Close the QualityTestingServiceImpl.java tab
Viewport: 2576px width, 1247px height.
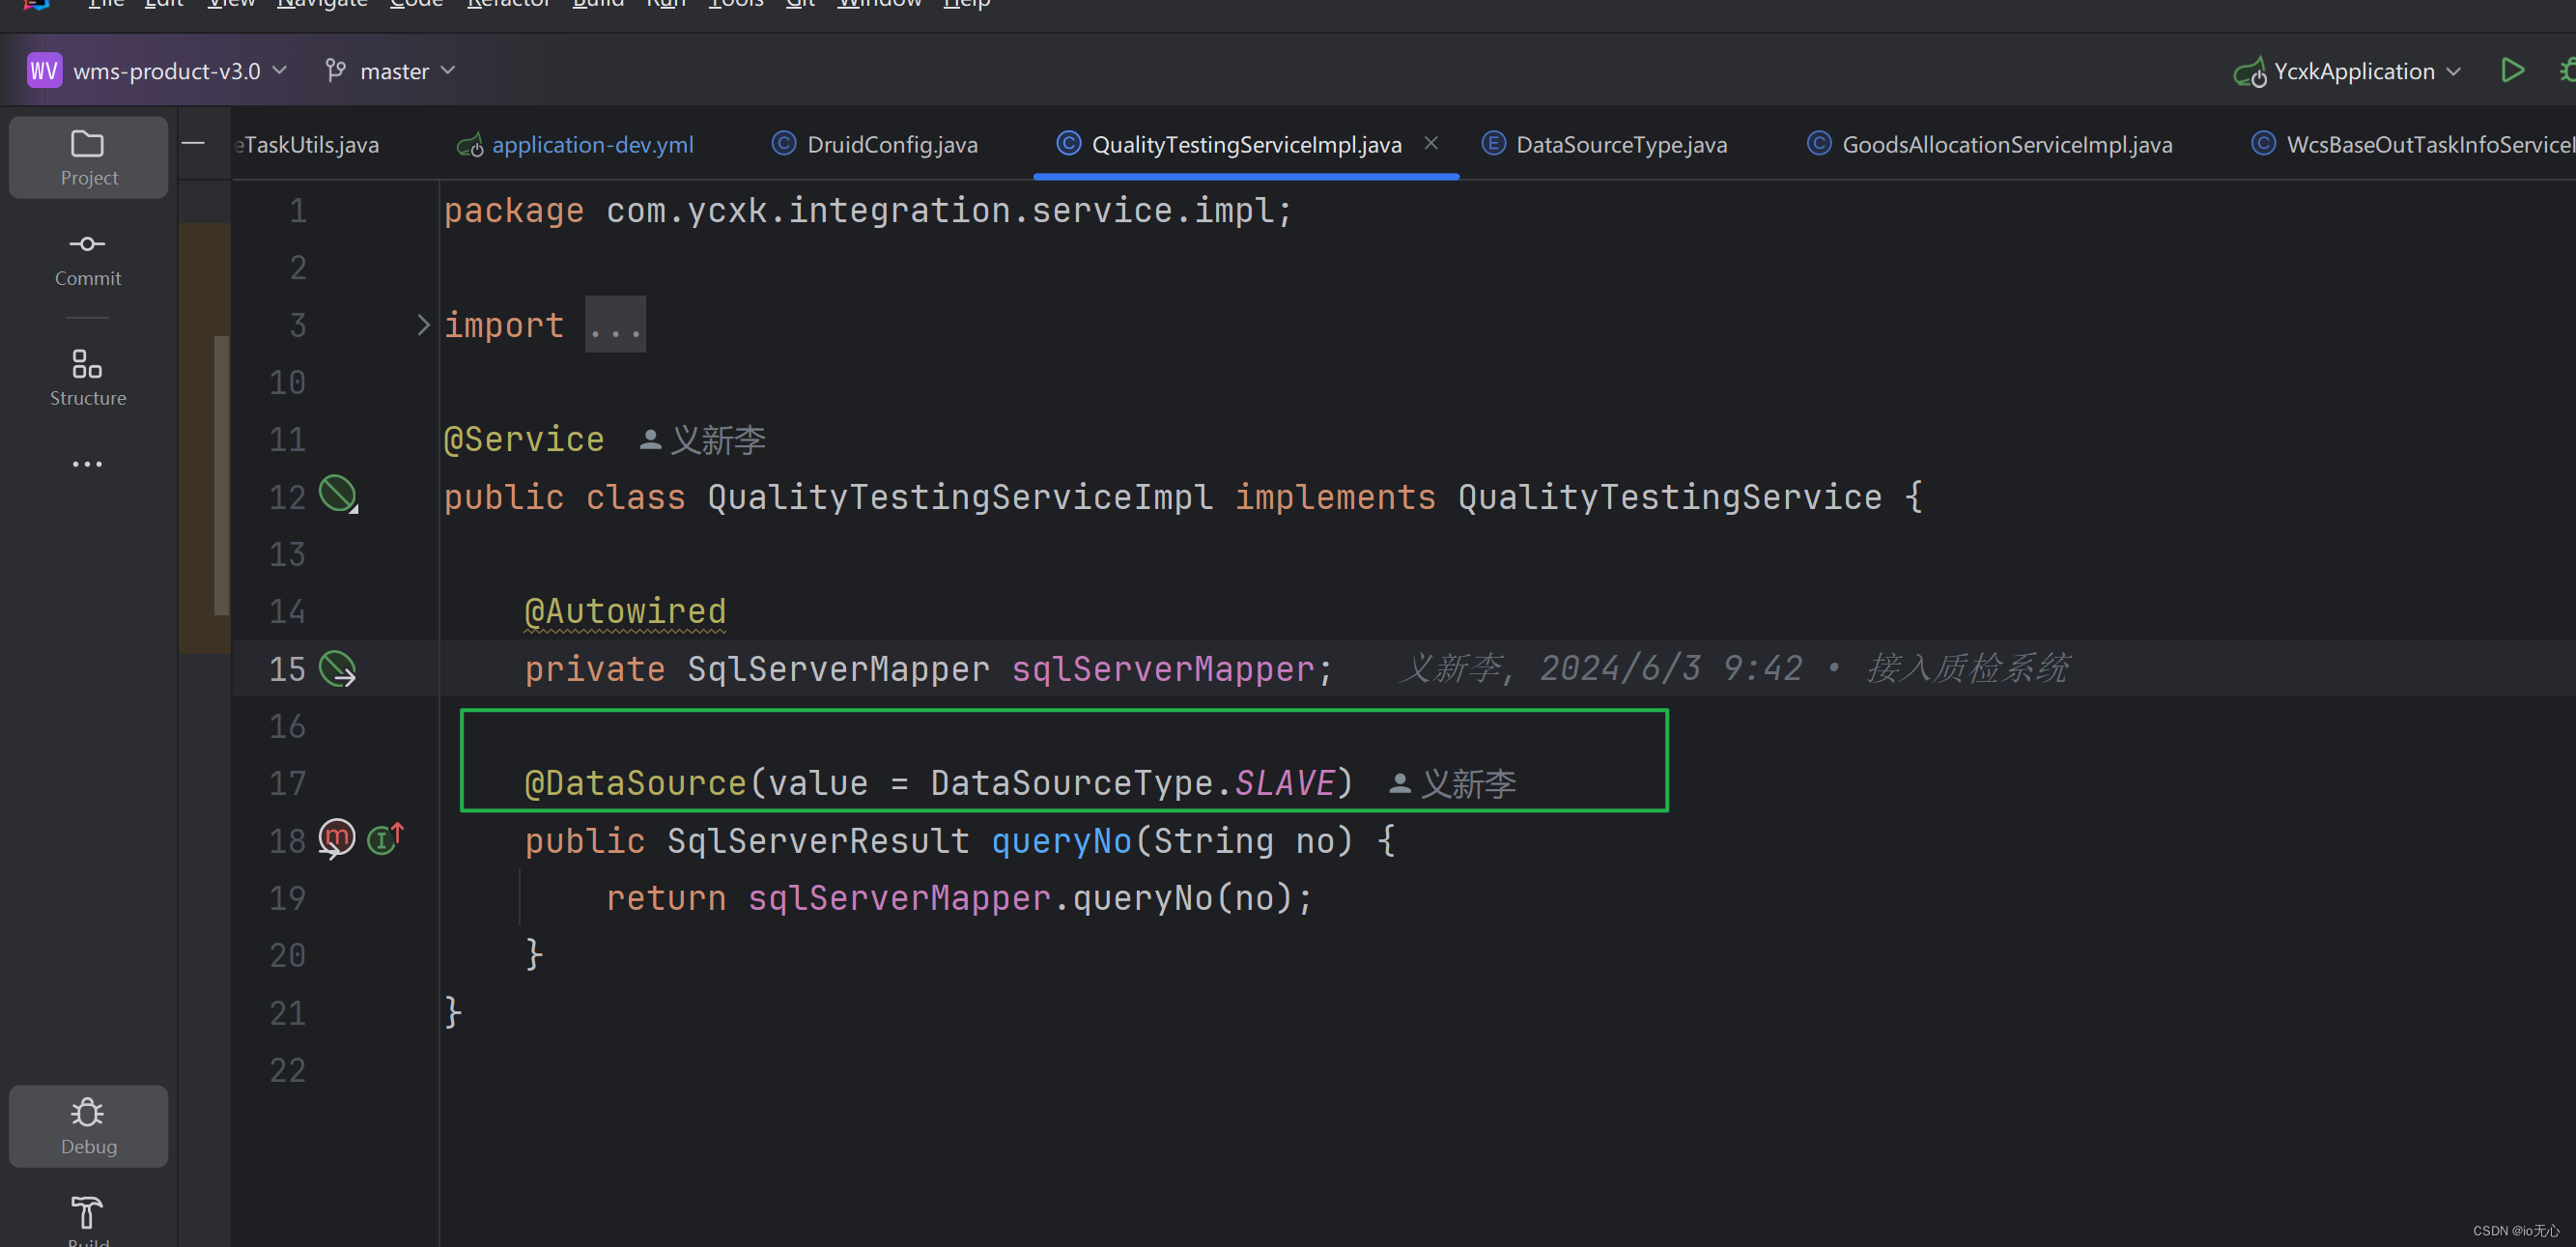[x=1431, y=143]
